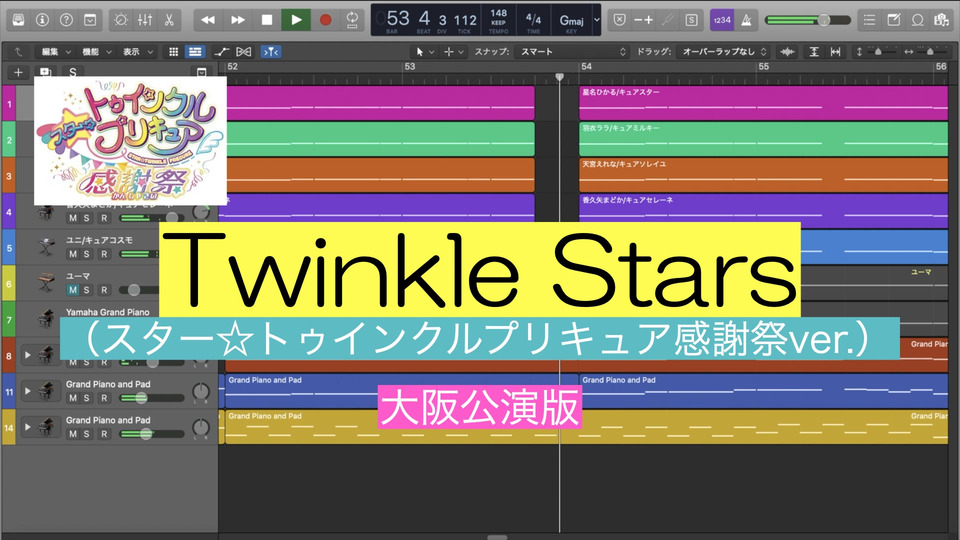Open the Inspector info icon
Viewport: 960px width, 540px height.
[x=42, y=20]
